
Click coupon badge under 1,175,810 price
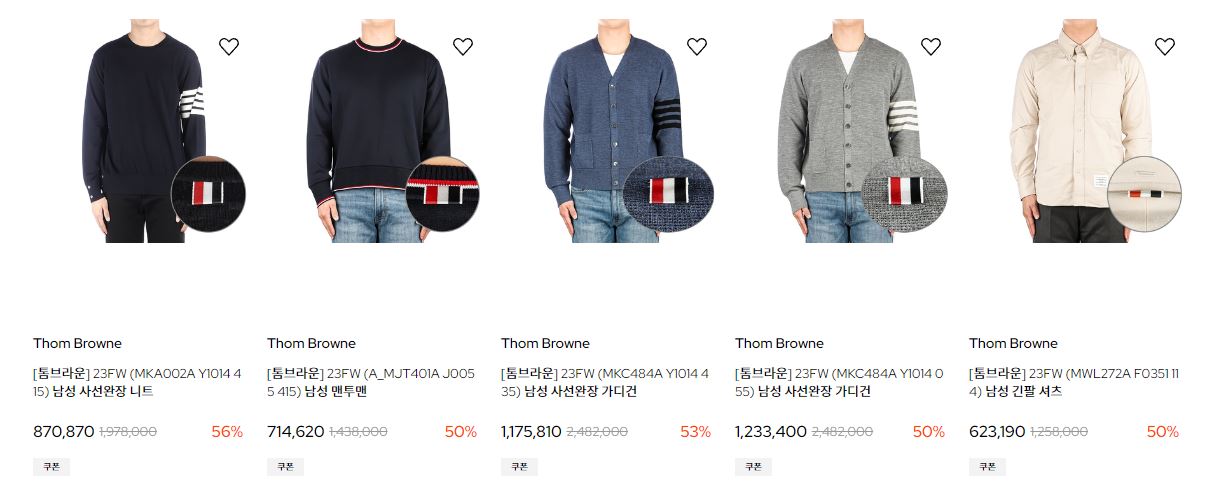(x=519, y=467)
